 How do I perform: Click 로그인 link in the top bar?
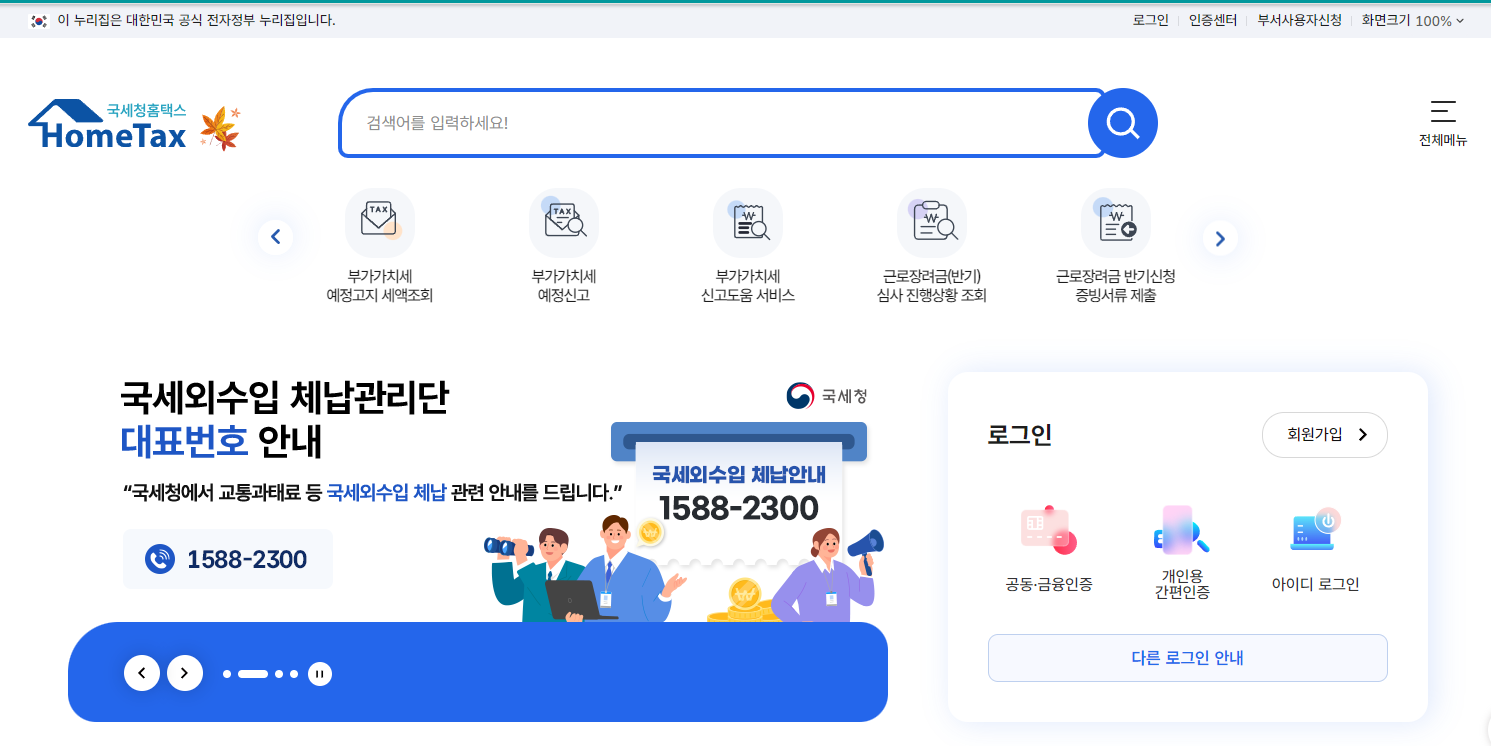(1150, 20)
